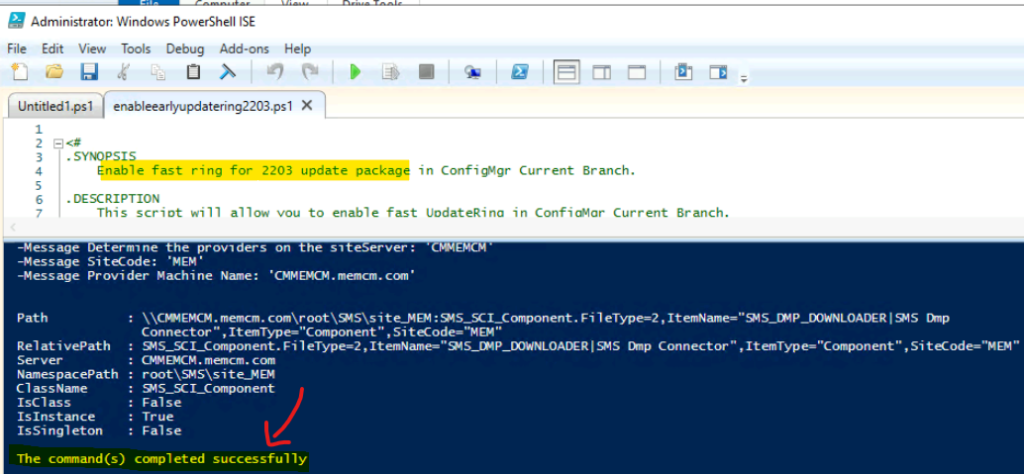Open the Help menu
Image resolution: width=1024 pixels, height=474 pixels.
[x=298, y=49]
